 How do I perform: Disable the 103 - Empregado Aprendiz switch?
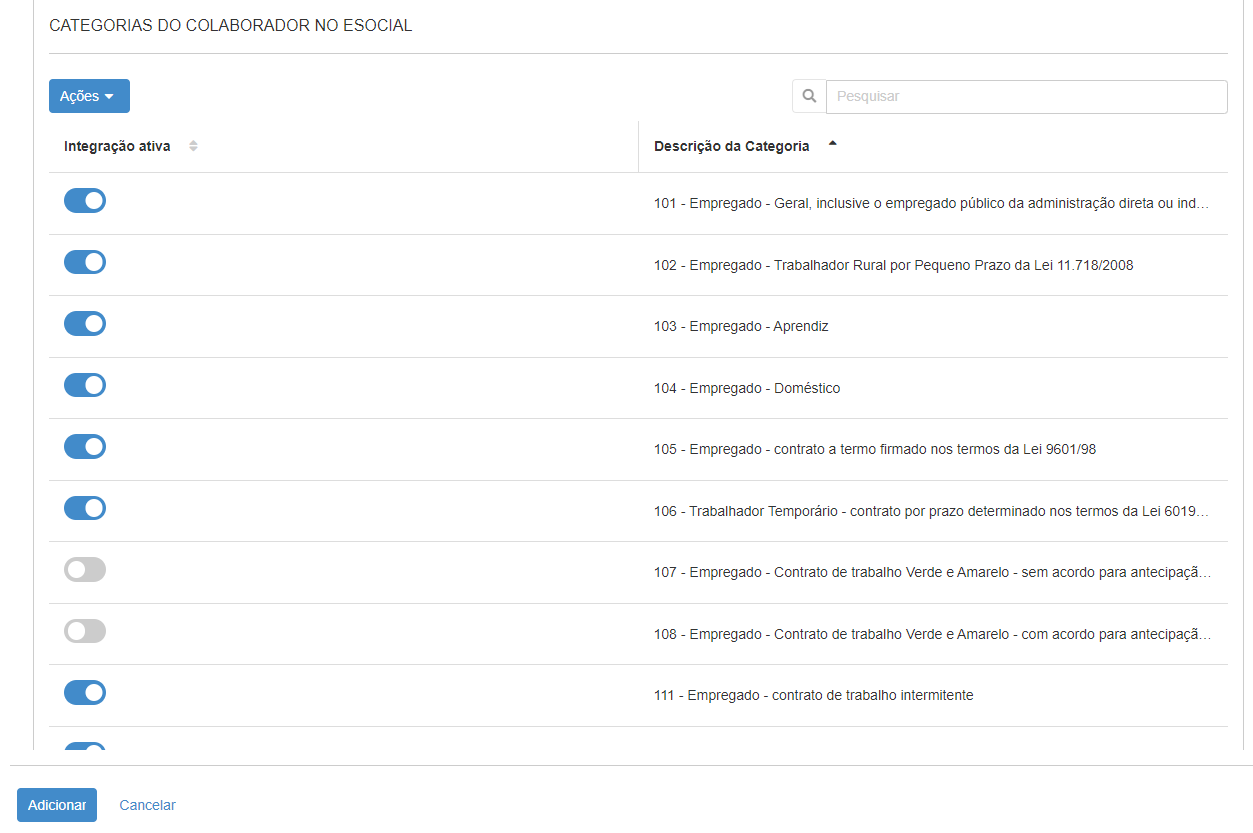[85, 323]
